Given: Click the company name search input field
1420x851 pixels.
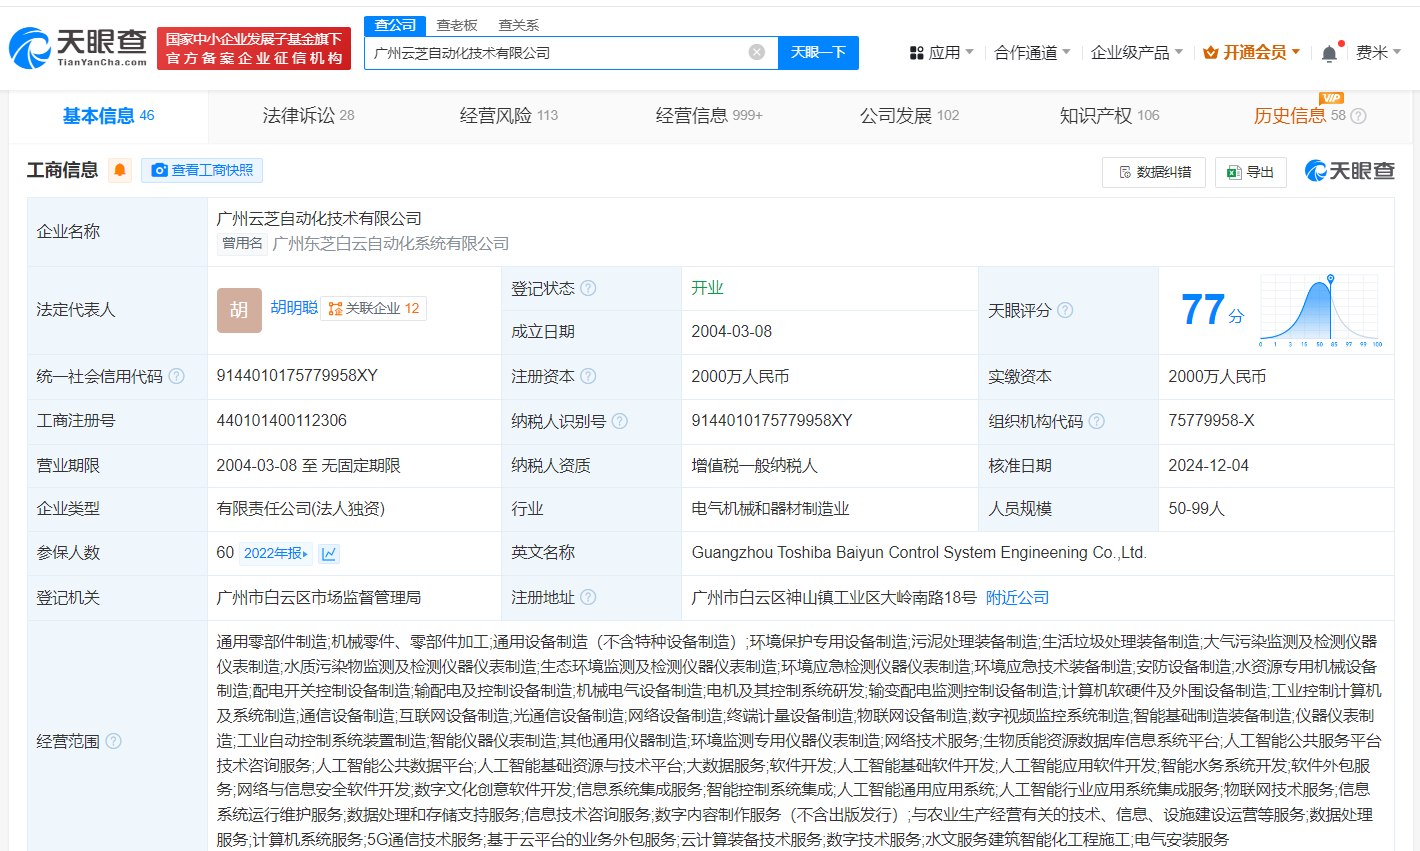Looking at the screenshot, I should (555, 52).
